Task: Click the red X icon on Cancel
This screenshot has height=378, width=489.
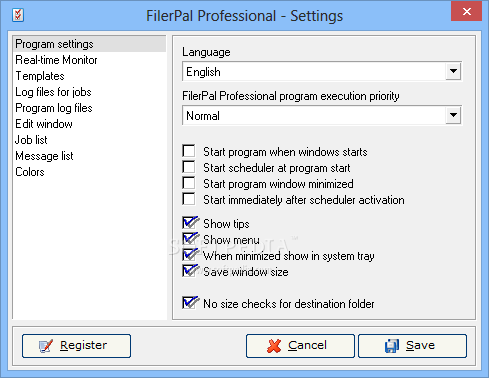Action: pos(274,346)
